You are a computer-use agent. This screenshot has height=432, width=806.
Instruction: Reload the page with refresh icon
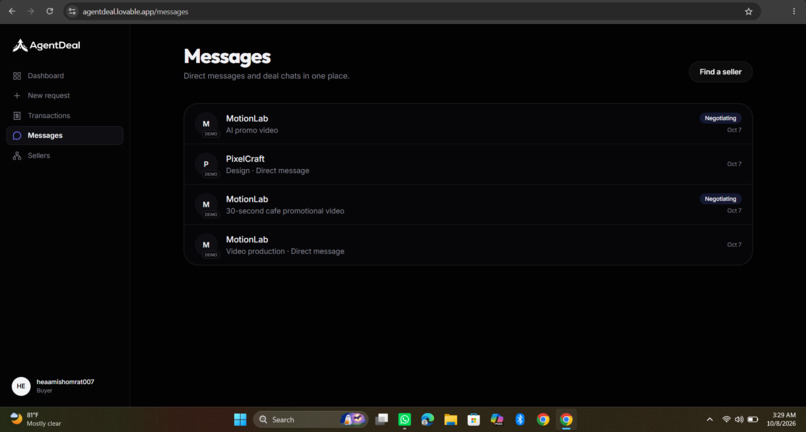[x=49, y=11]
